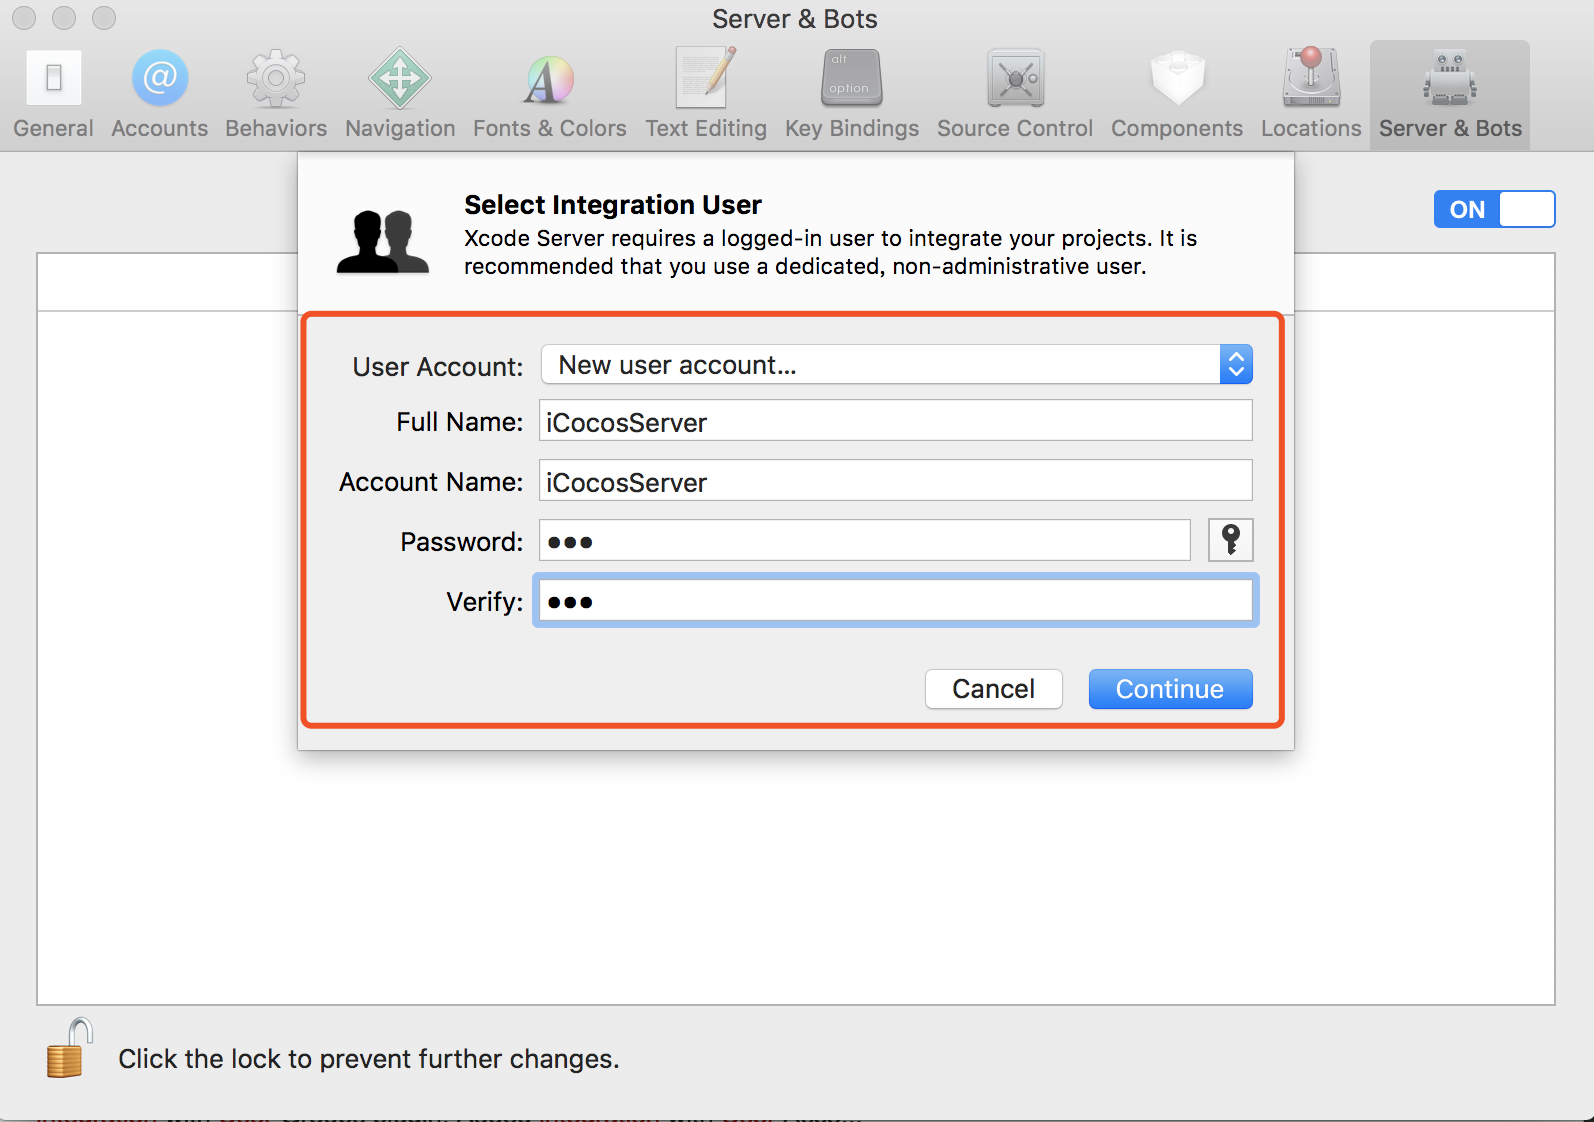
Task: Open the Fonts & Colors pane
Action: pos(549,95)
